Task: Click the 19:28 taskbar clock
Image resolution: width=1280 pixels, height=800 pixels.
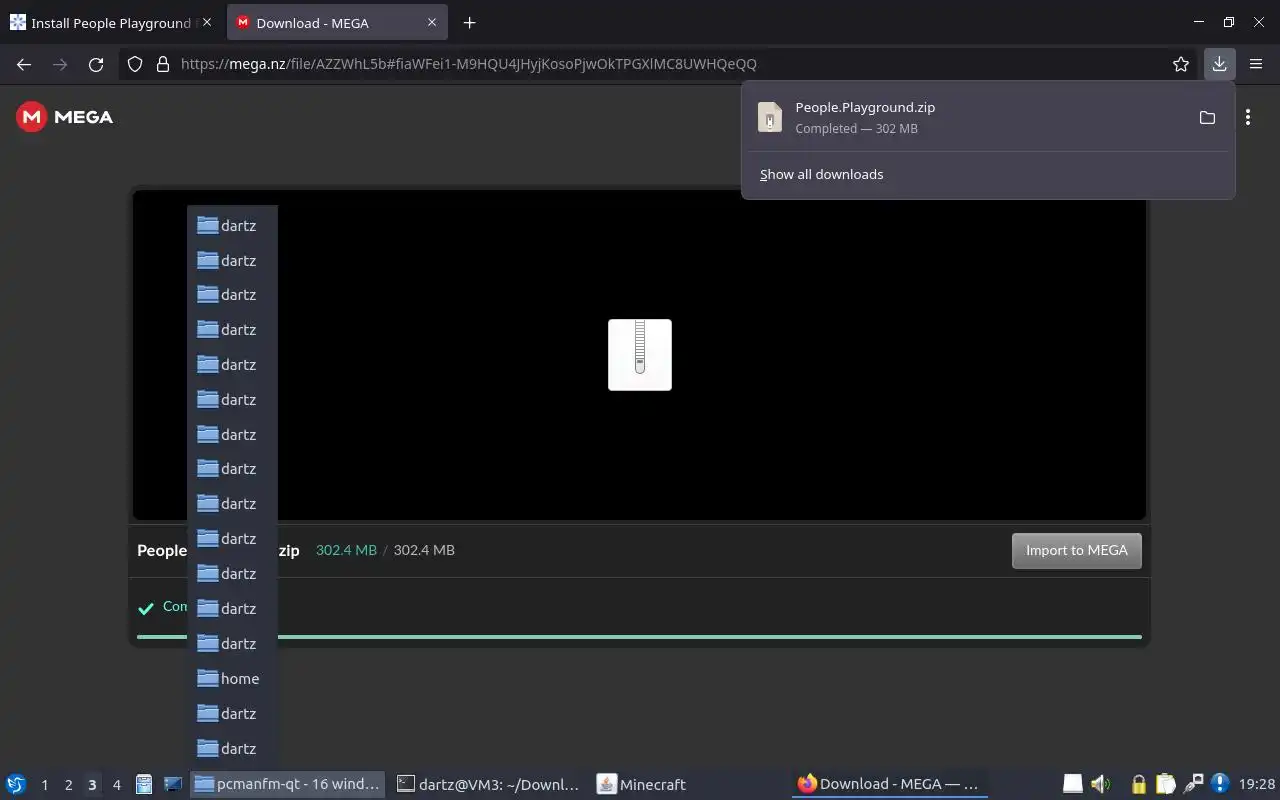Action: (1257, 784)
